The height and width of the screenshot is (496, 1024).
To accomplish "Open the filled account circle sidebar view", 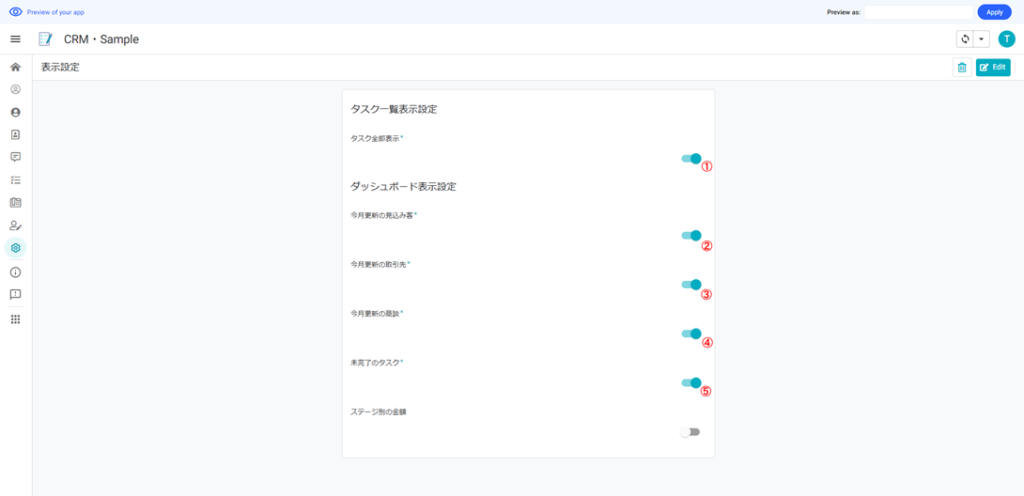I will pos(16,112).
